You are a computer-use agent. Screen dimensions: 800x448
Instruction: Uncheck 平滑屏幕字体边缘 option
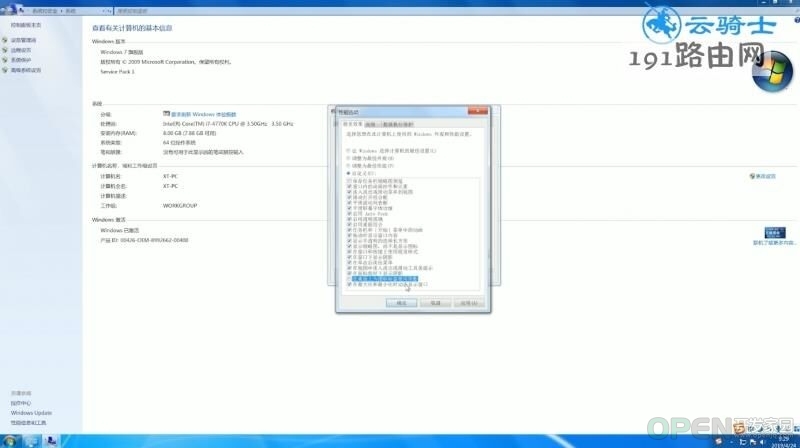pyautogui.click(x=349, y=208)
